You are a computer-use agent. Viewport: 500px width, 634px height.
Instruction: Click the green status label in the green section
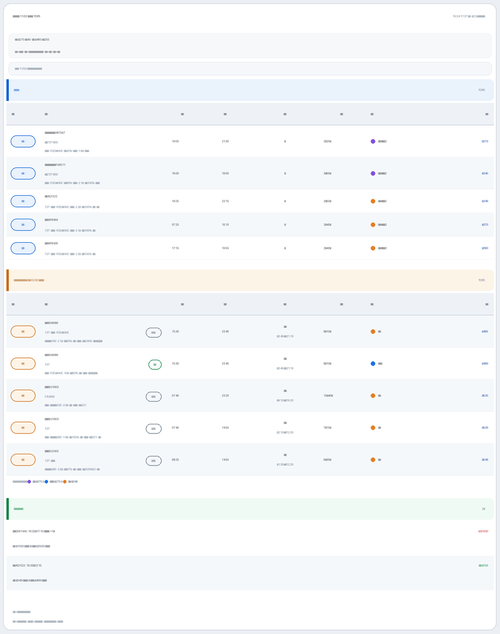coord(483,566)
